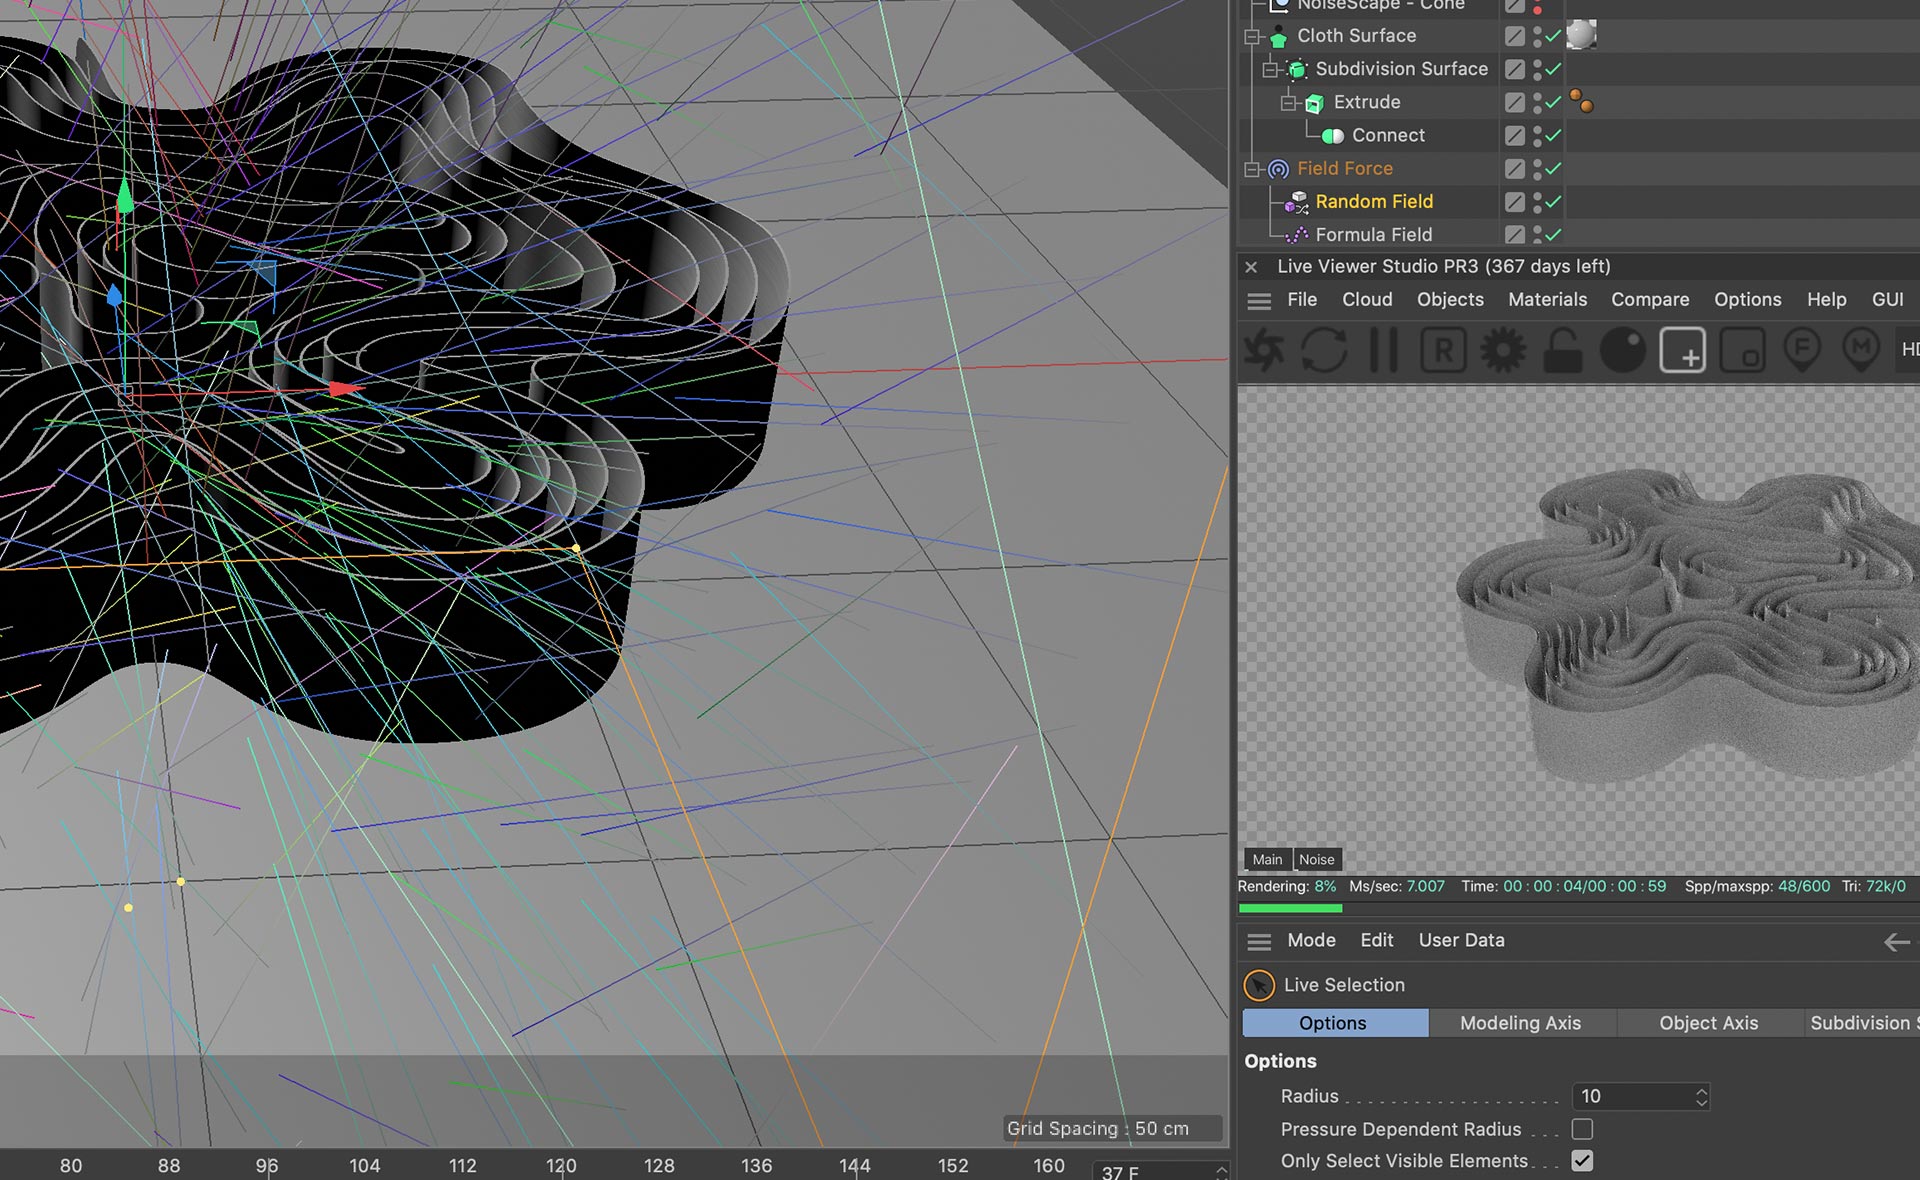Switch to the Modeling Axis tab
1920x1180 pixels.
[x=1520, y=1023]
